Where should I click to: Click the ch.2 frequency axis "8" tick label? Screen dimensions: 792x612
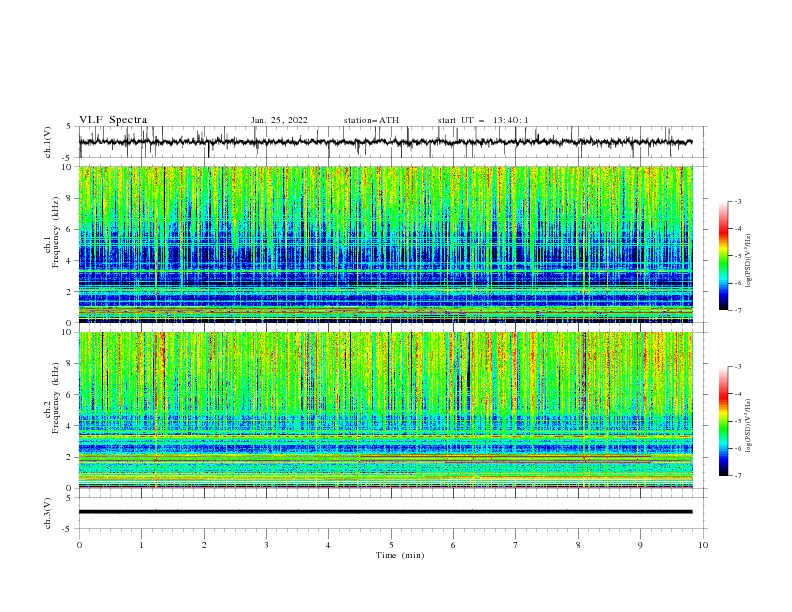click(x=70, y=363)
